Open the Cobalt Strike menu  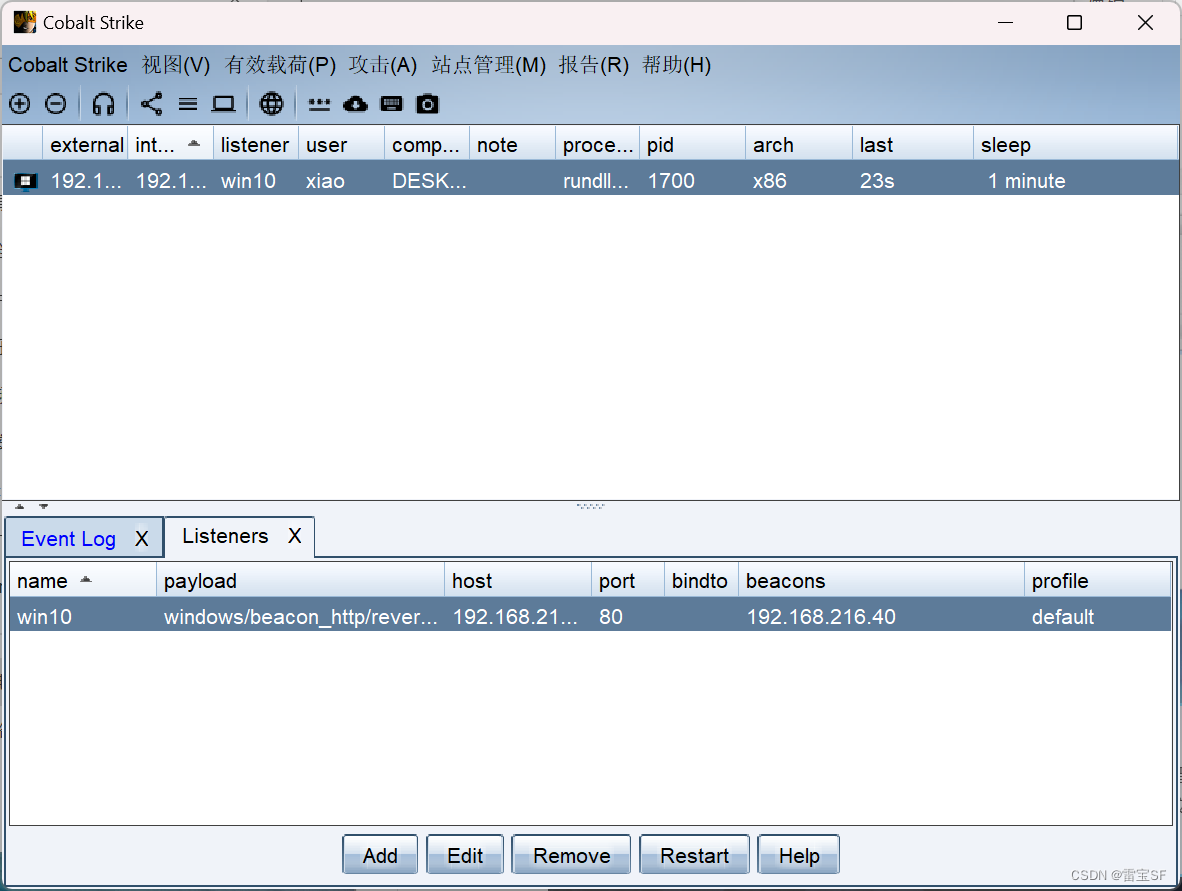coord(68,65)
